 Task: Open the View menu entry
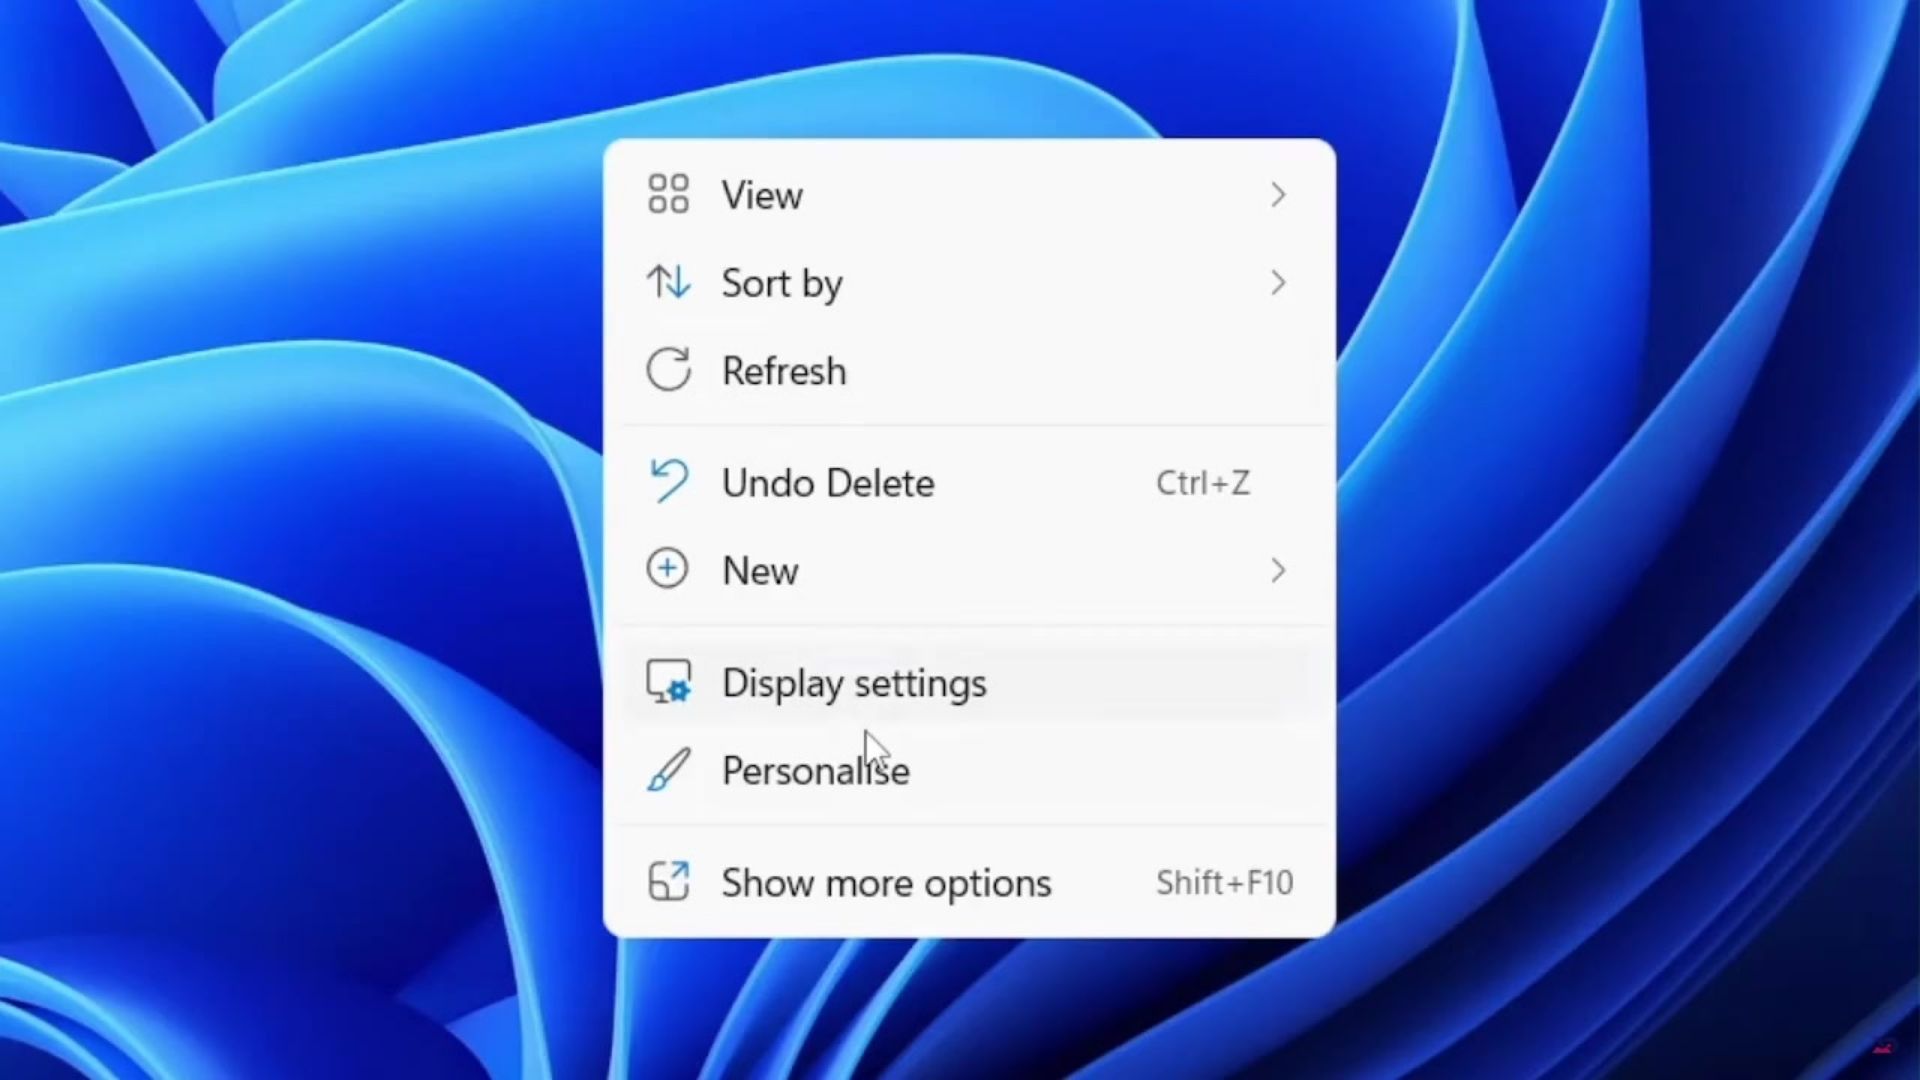[x=969, y=195]
